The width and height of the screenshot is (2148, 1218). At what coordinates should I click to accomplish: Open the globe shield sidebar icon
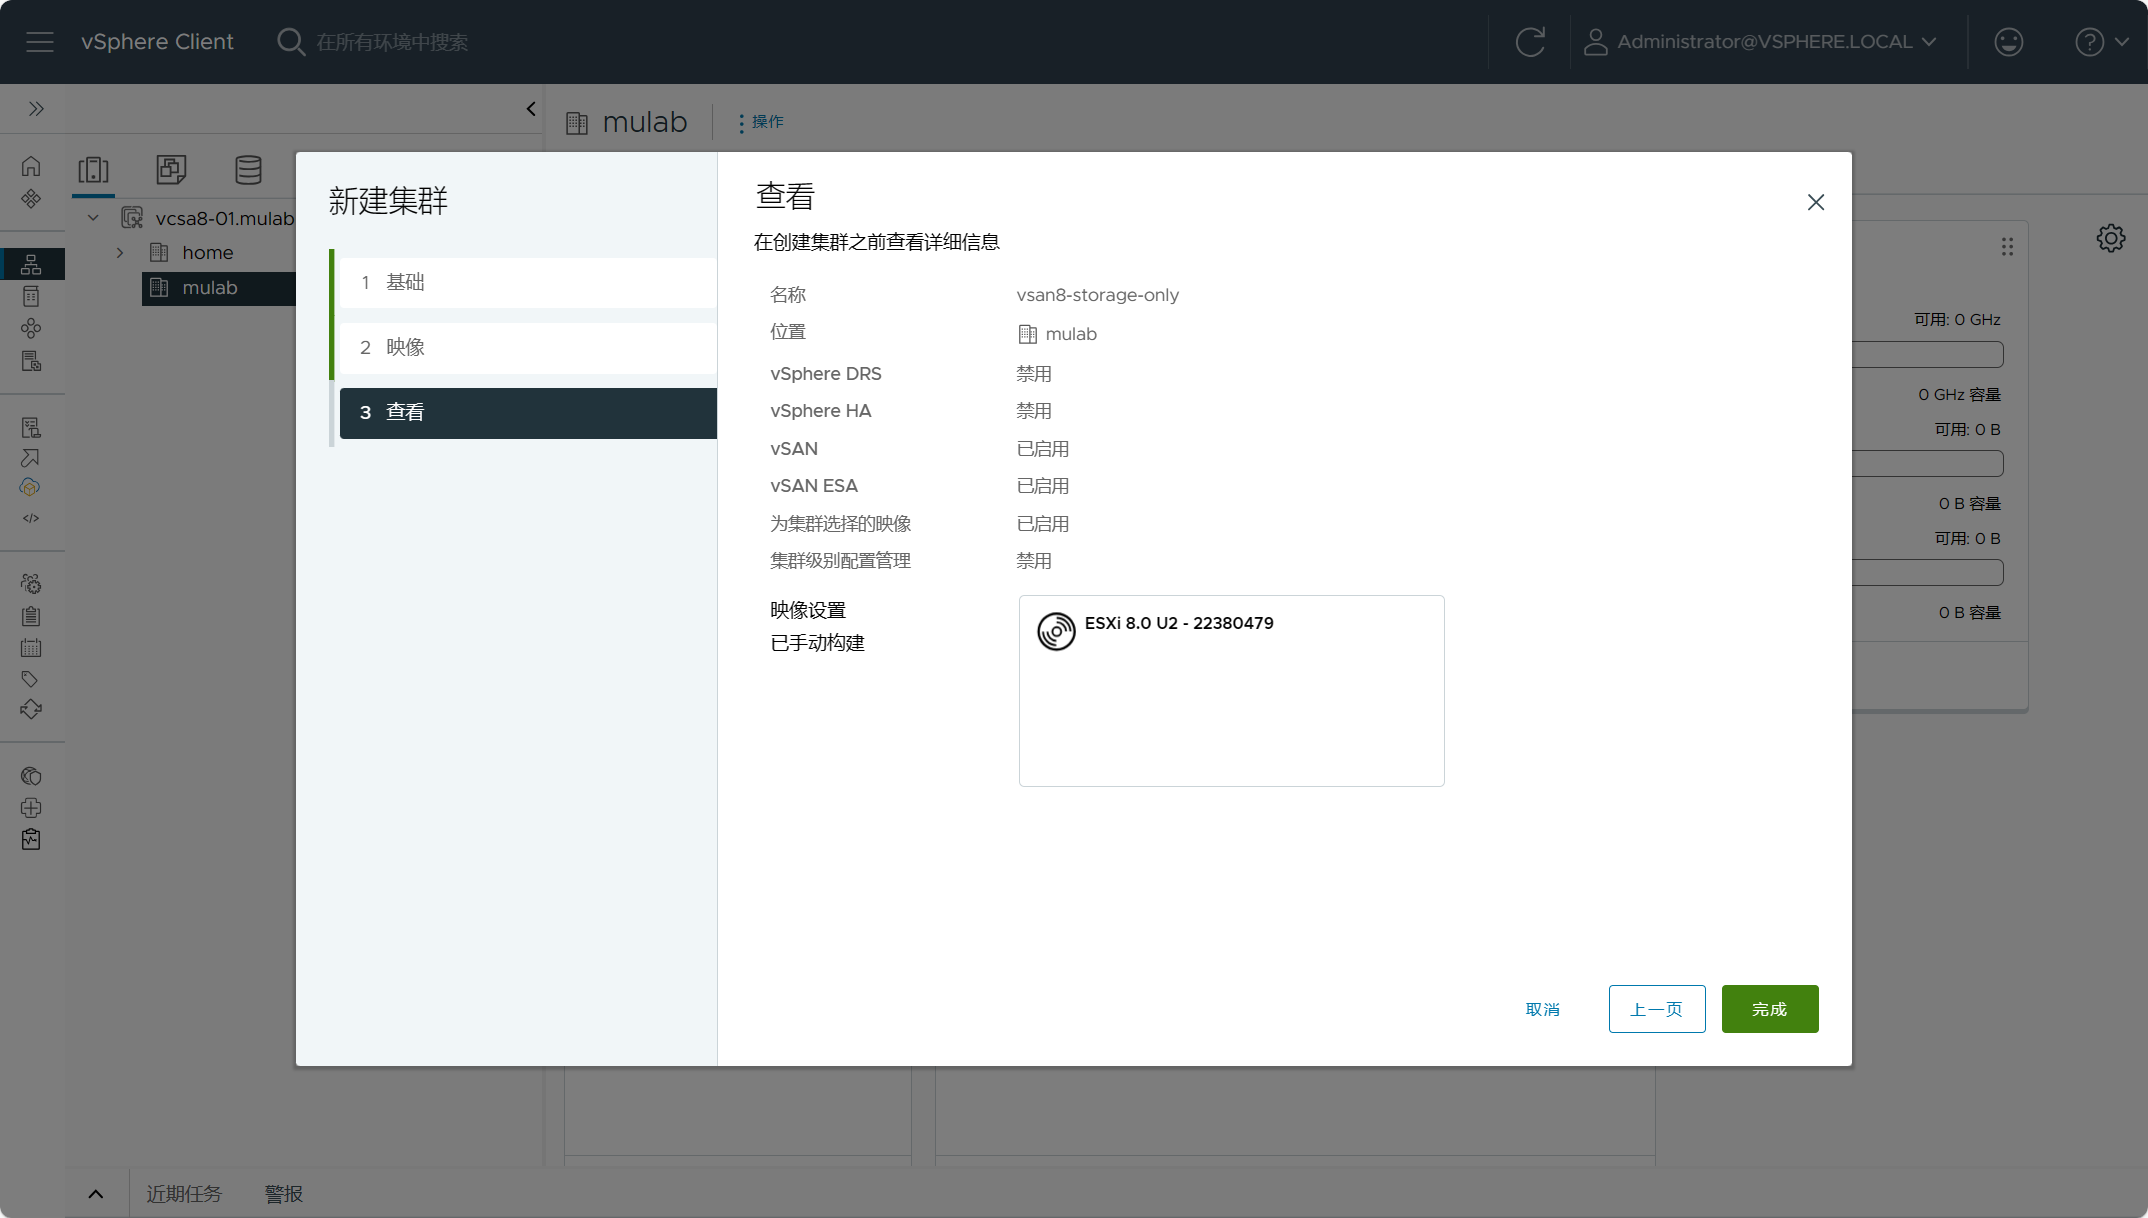point(31,776)
